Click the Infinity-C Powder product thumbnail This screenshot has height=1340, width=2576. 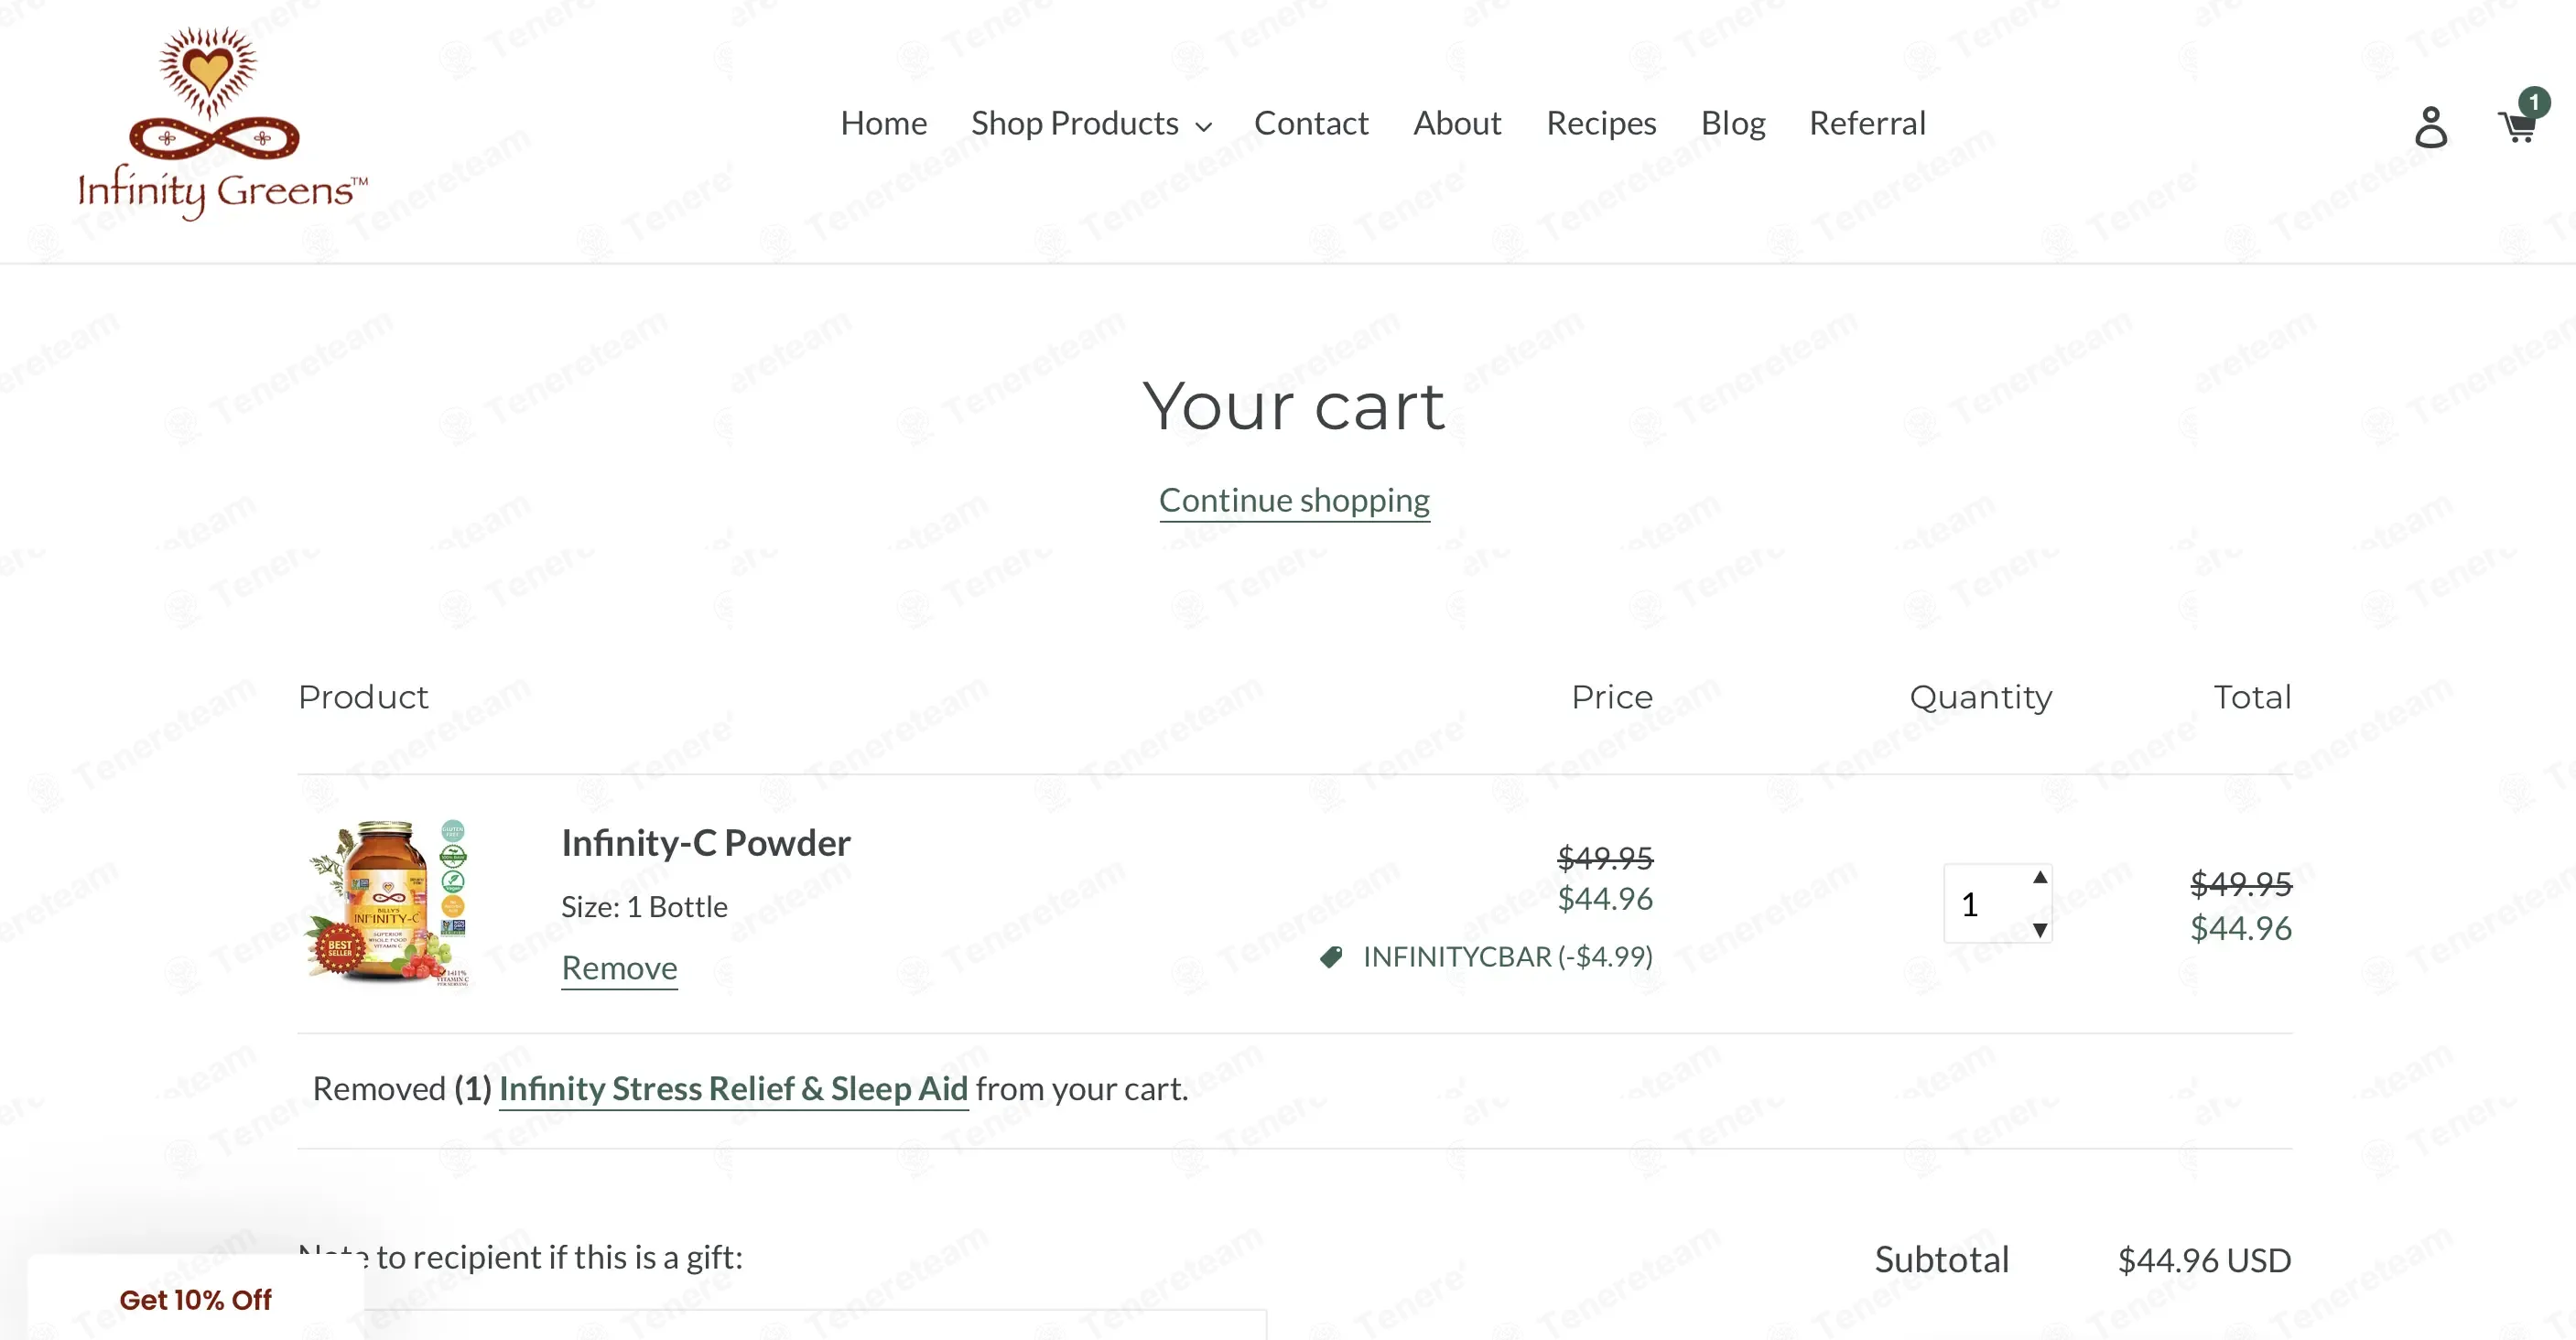coord(388,903)
